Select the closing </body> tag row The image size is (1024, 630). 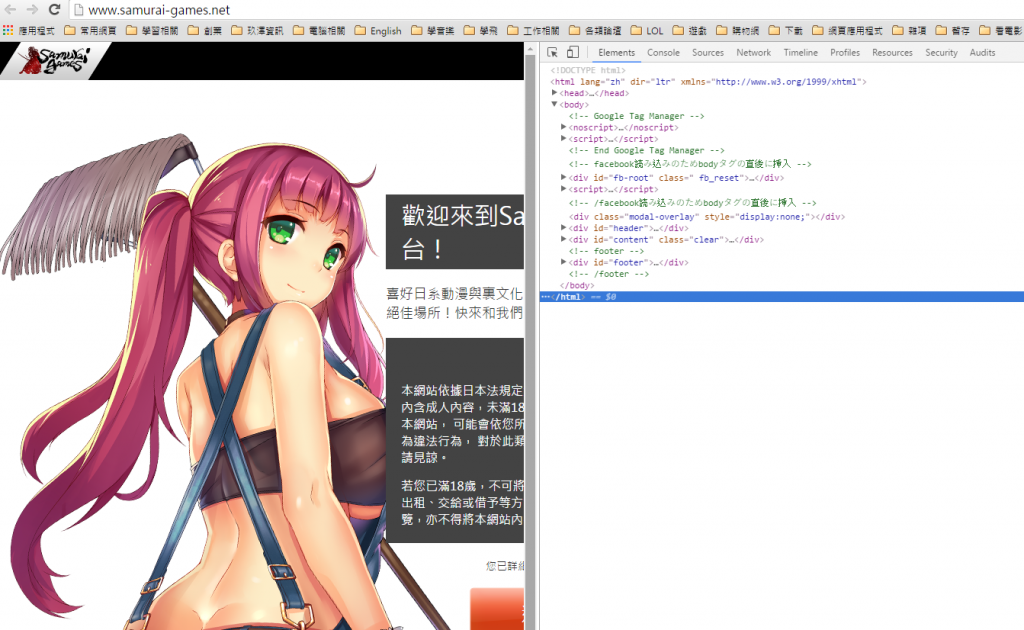[577, 285]
